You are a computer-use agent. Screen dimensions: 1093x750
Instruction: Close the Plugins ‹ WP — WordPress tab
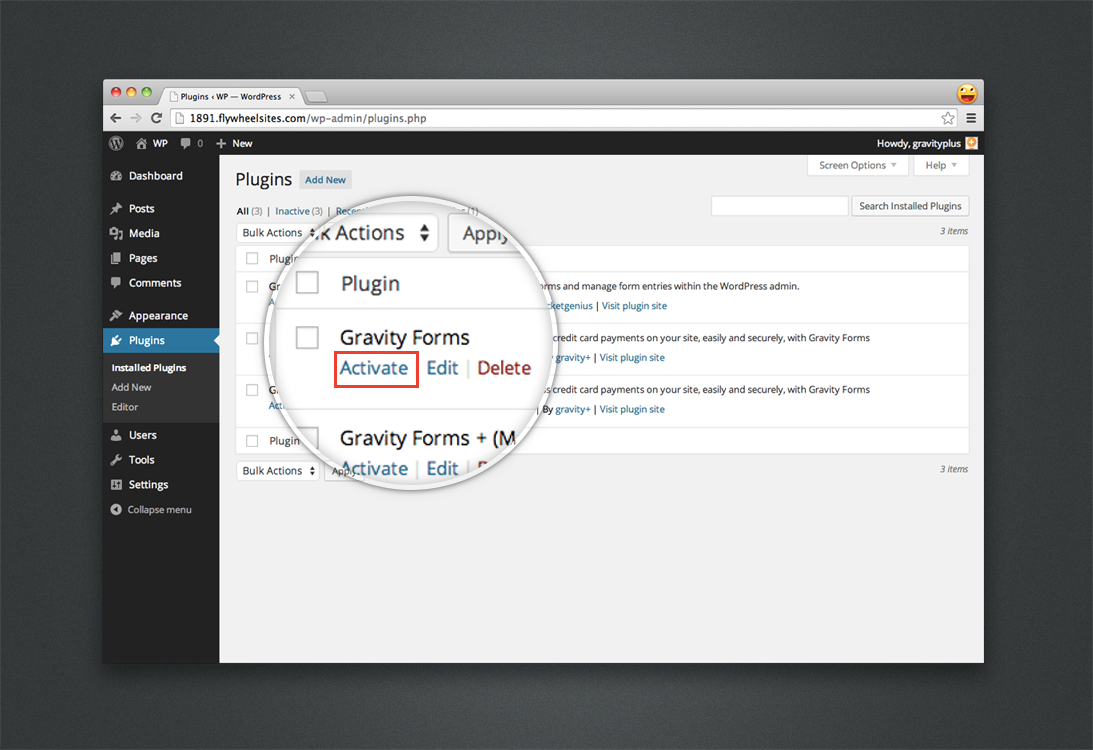tap(292, 97)
